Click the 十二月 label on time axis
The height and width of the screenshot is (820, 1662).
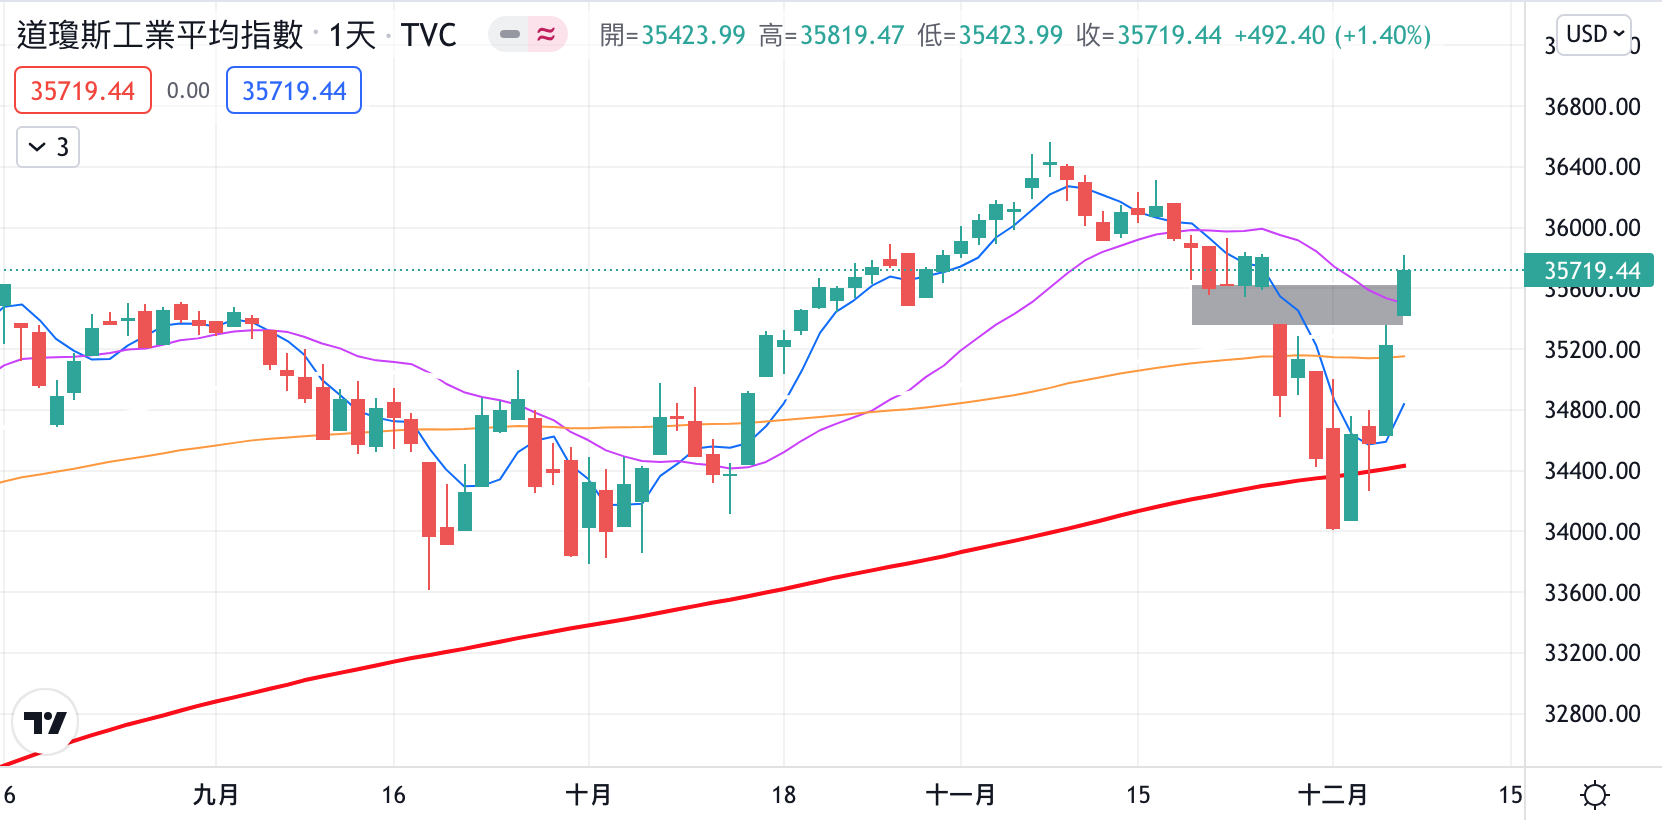click(1332, 795)
